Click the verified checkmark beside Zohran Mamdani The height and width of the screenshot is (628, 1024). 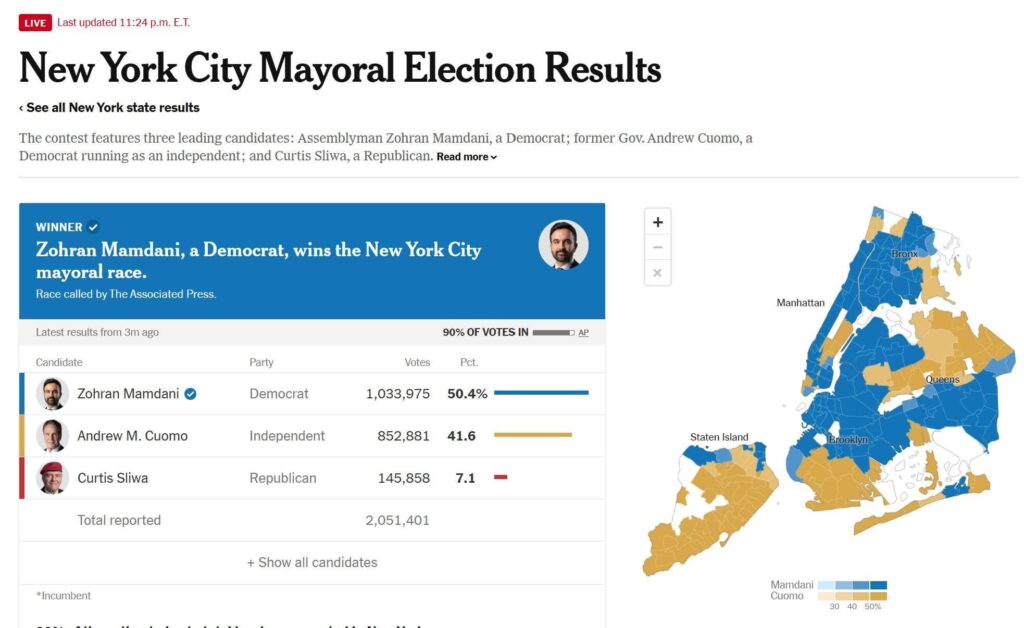191,394
